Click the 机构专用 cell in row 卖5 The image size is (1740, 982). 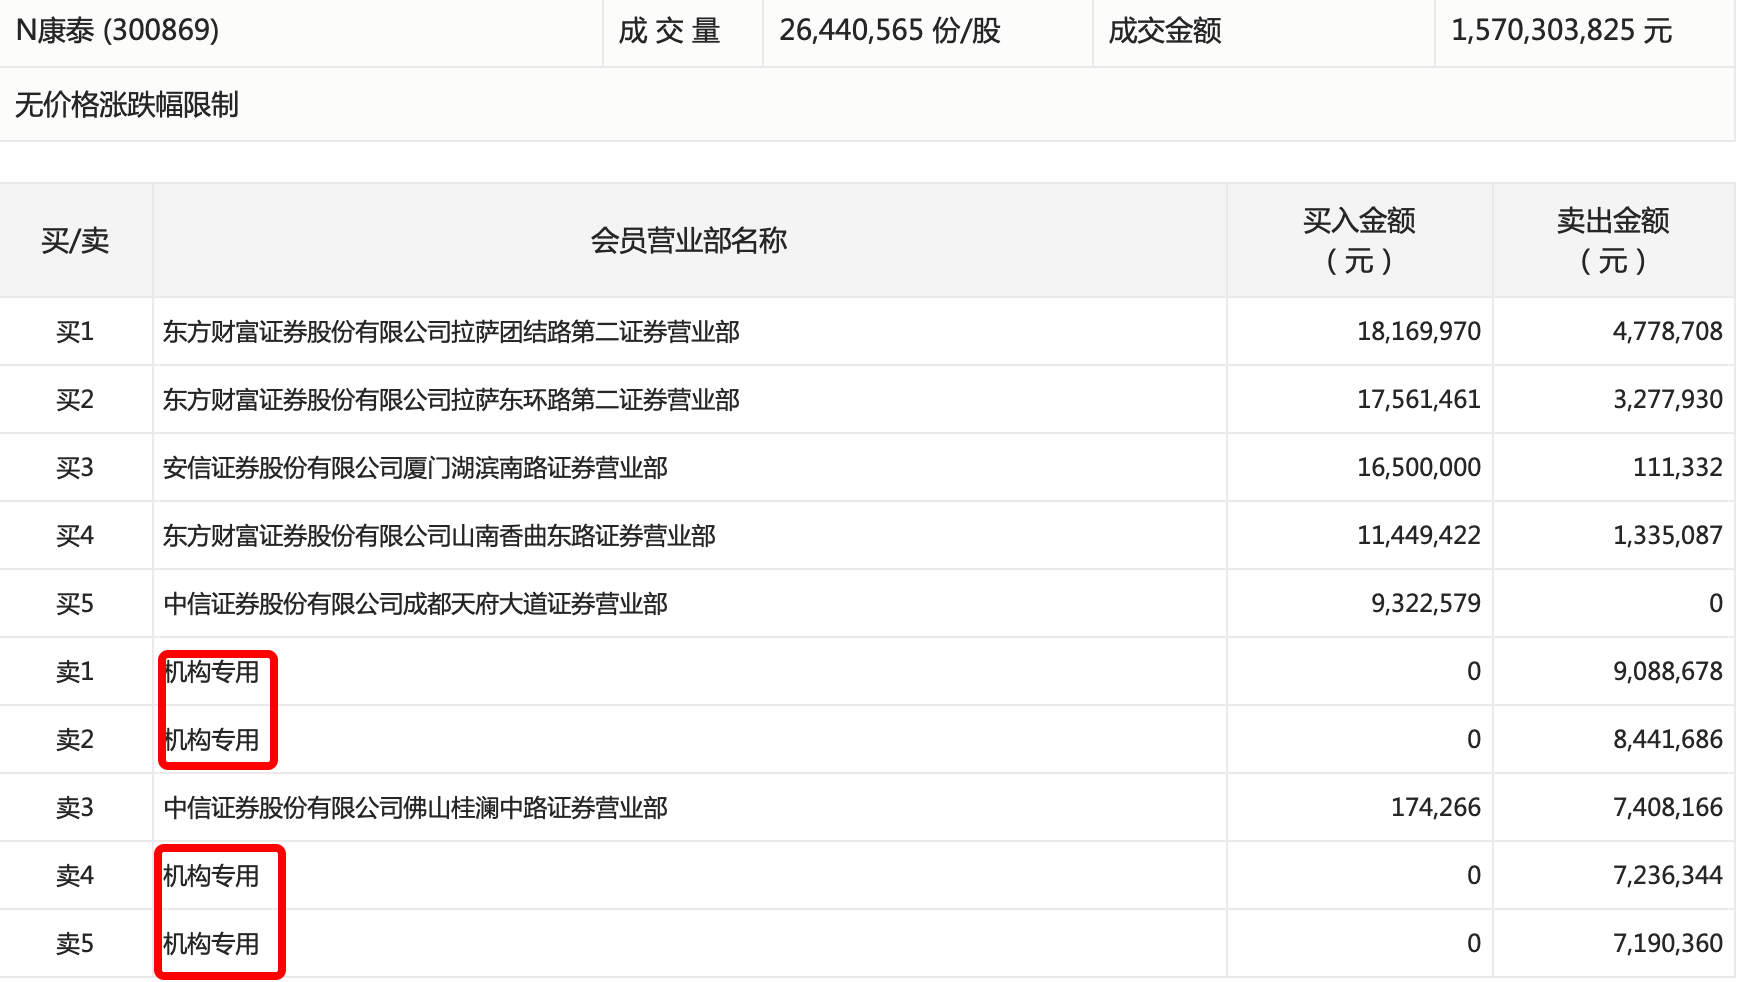215,943
